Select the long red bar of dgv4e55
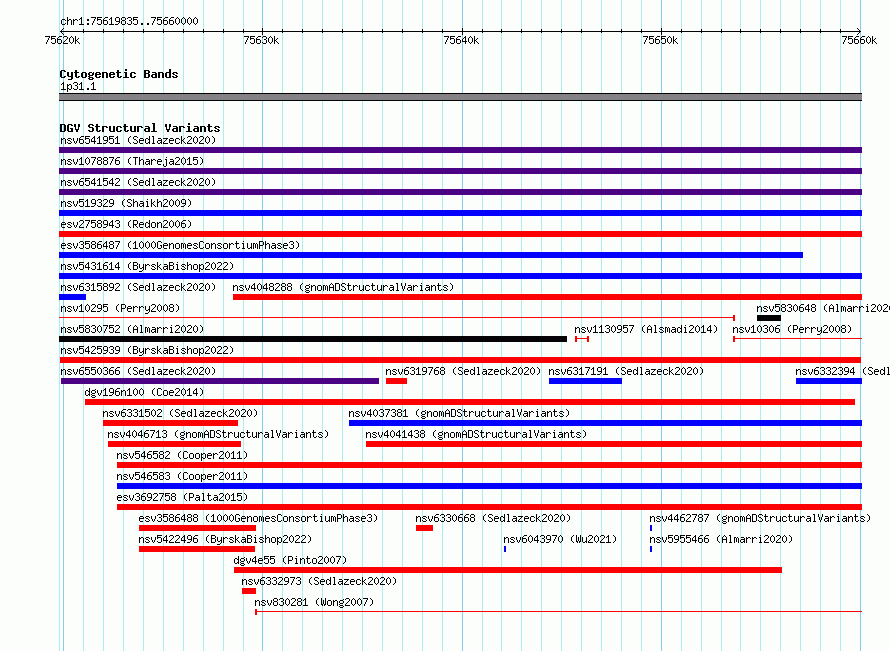Image resolution: width=890 pixels, height=651 pixels. [507, 570]
